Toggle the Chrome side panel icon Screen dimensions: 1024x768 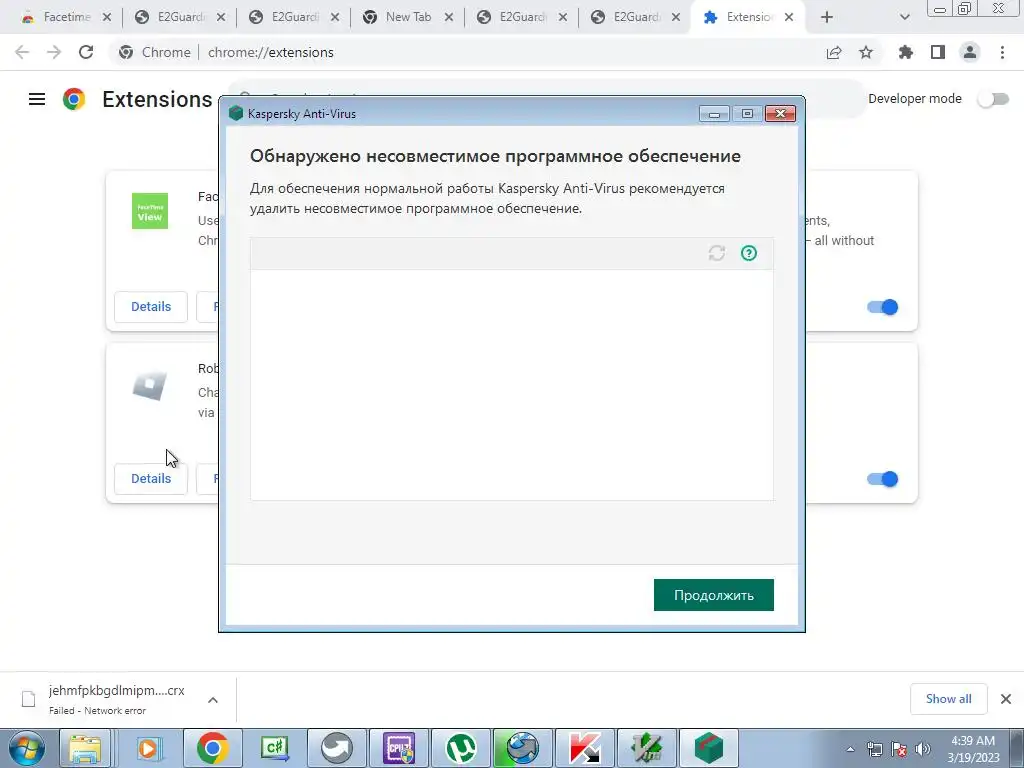[938, 52]
